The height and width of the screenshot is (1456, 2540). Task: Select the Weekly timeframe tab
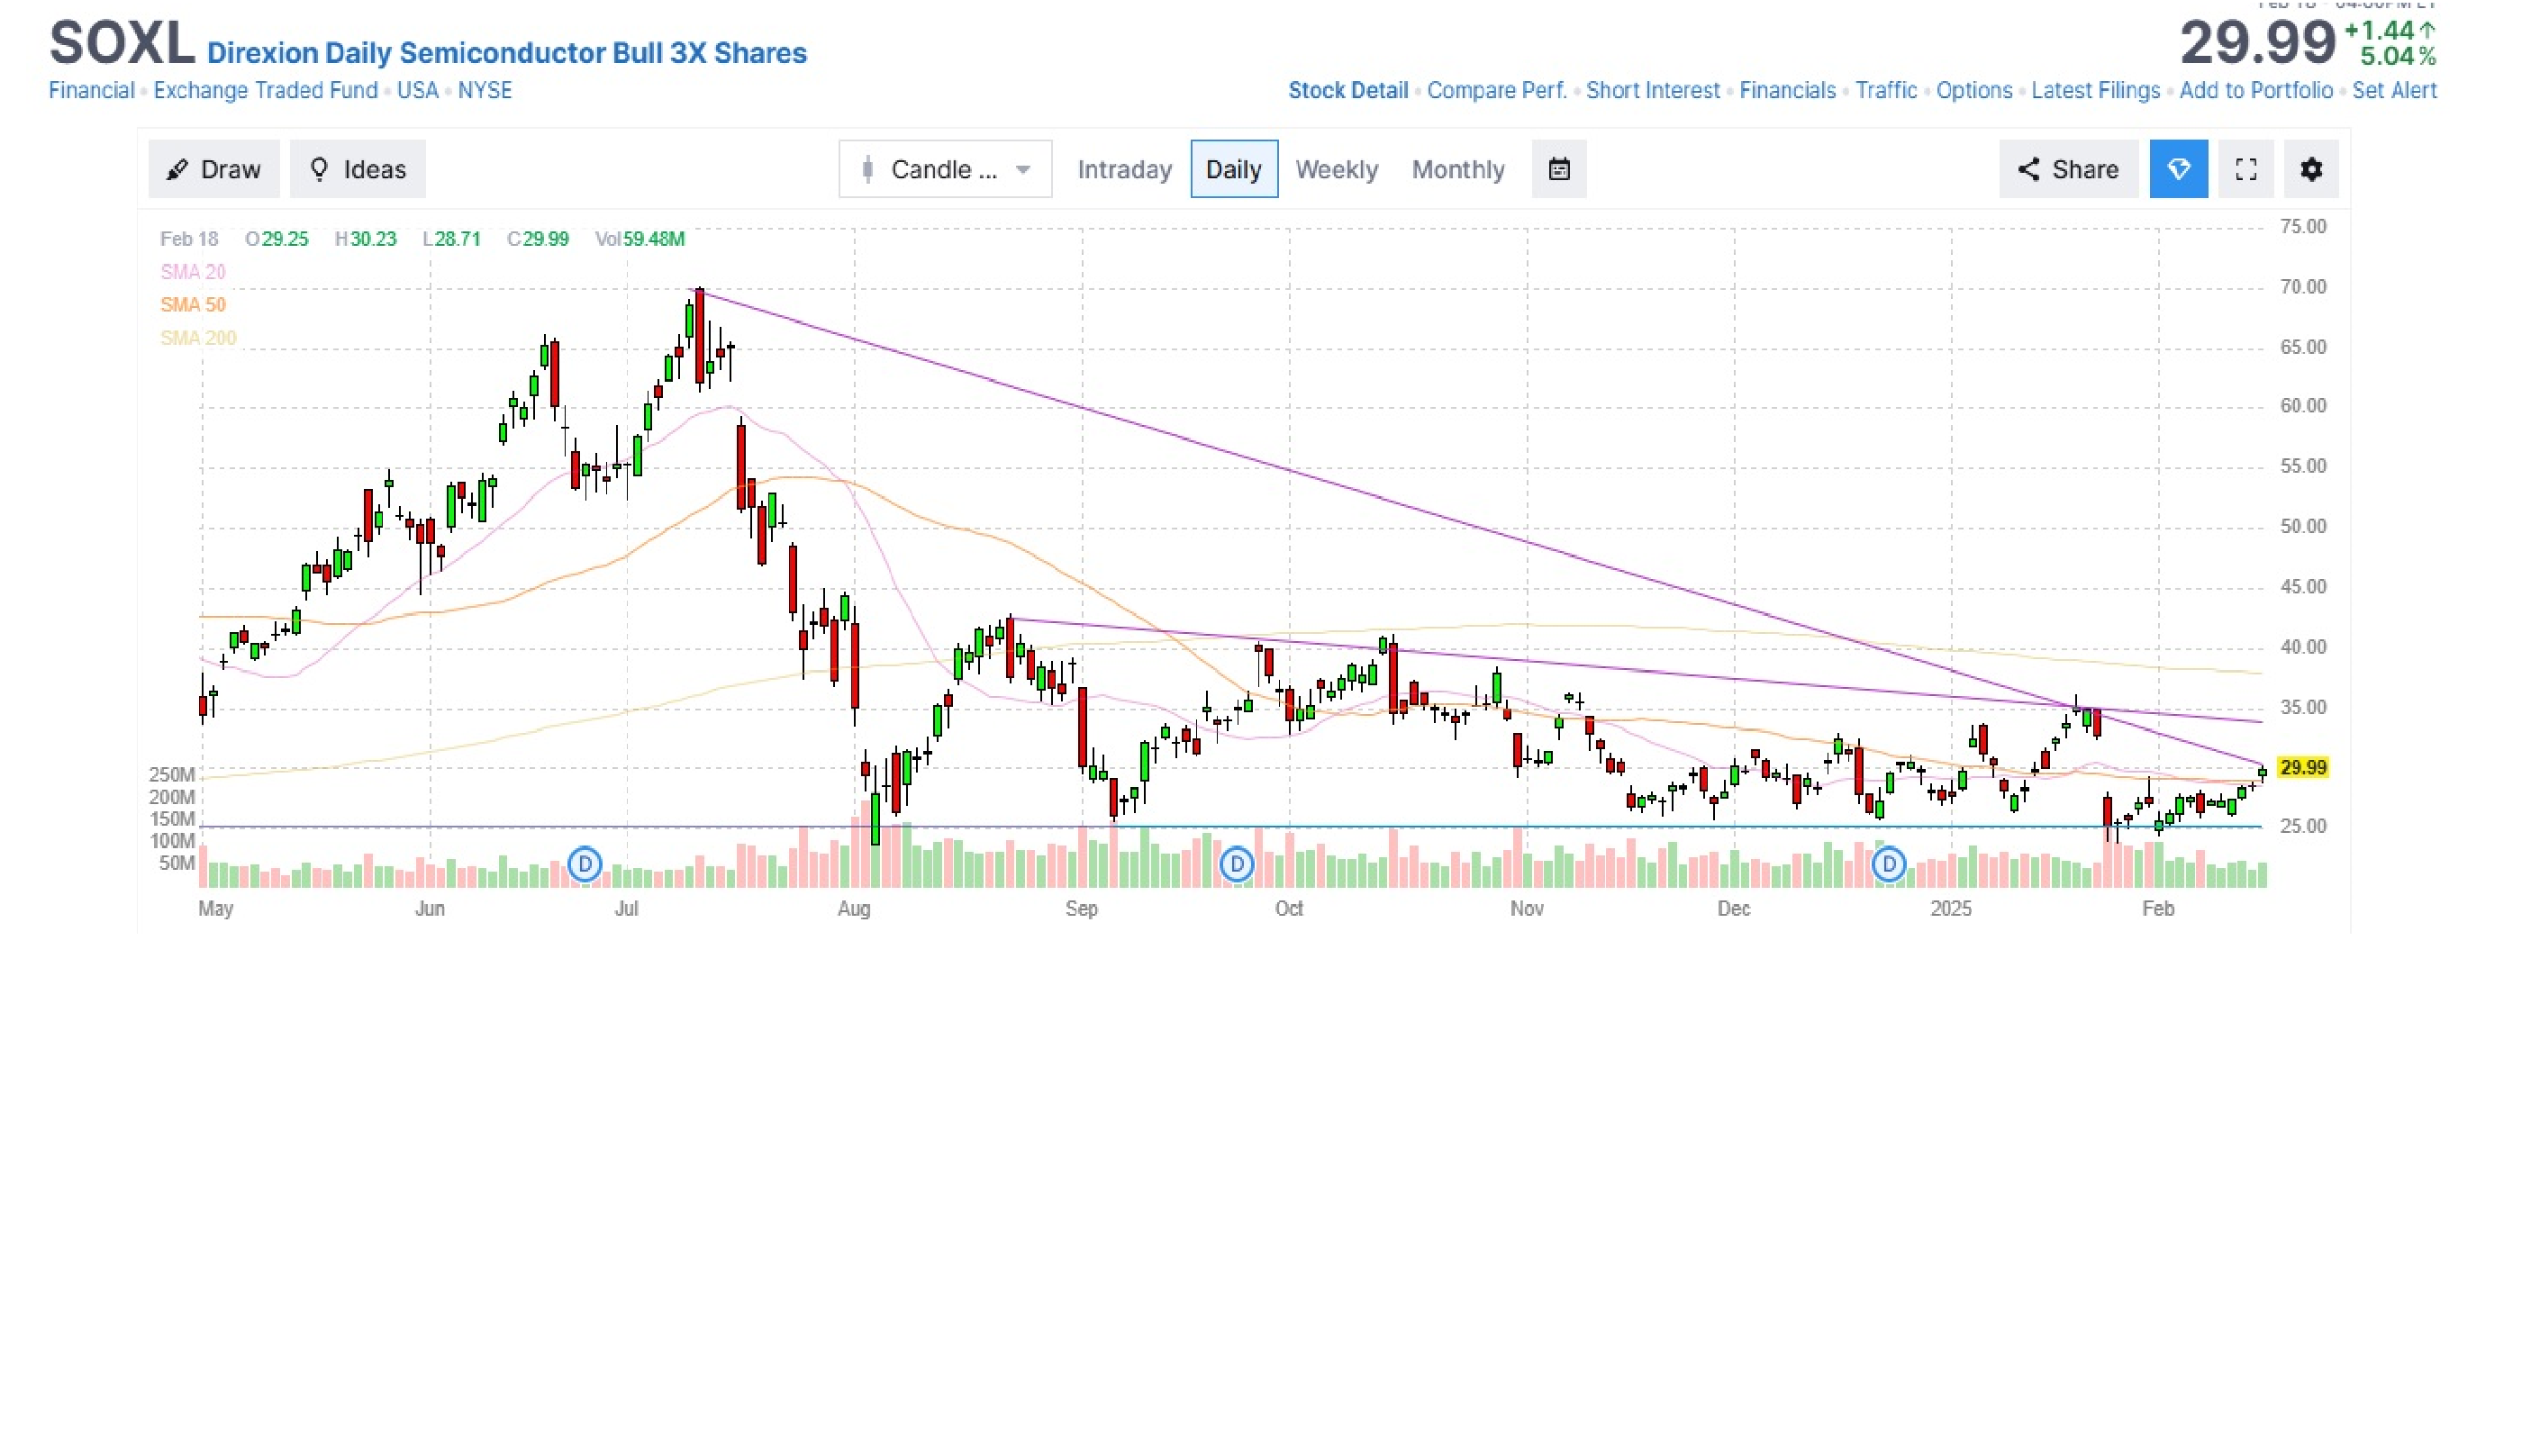point(1336,169)
